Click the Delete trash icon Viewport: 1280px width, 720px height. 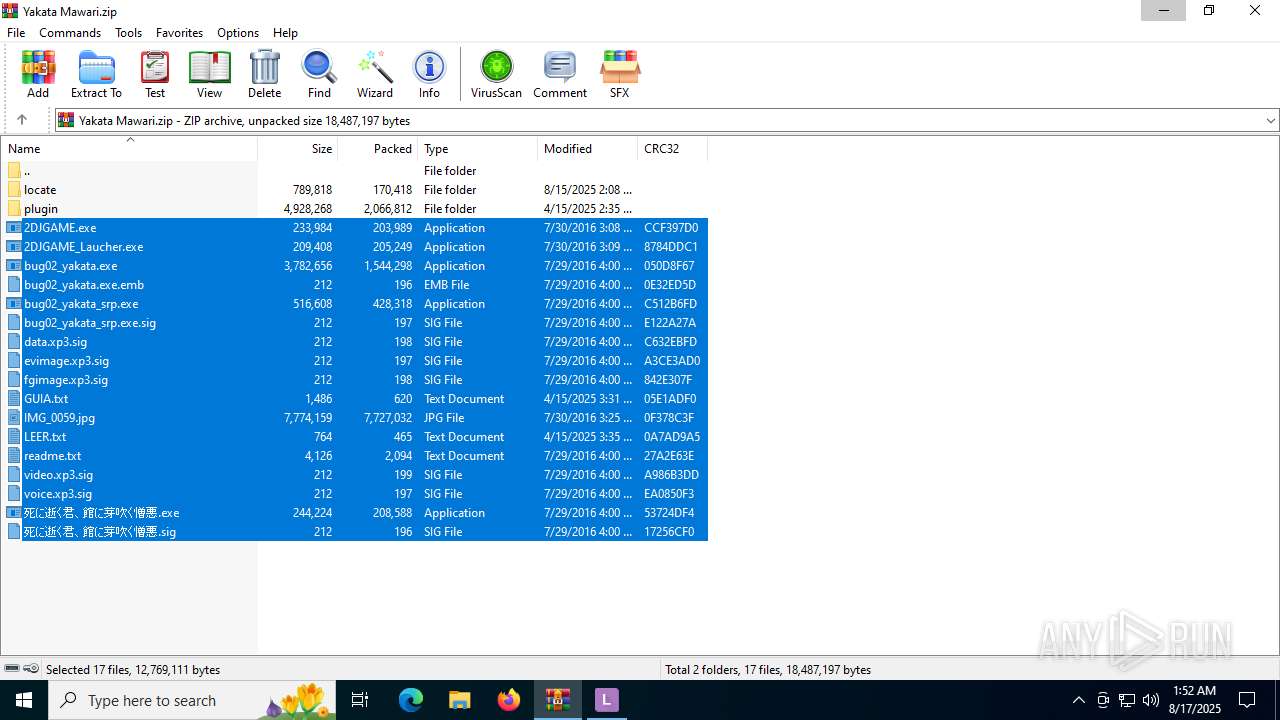264,75
